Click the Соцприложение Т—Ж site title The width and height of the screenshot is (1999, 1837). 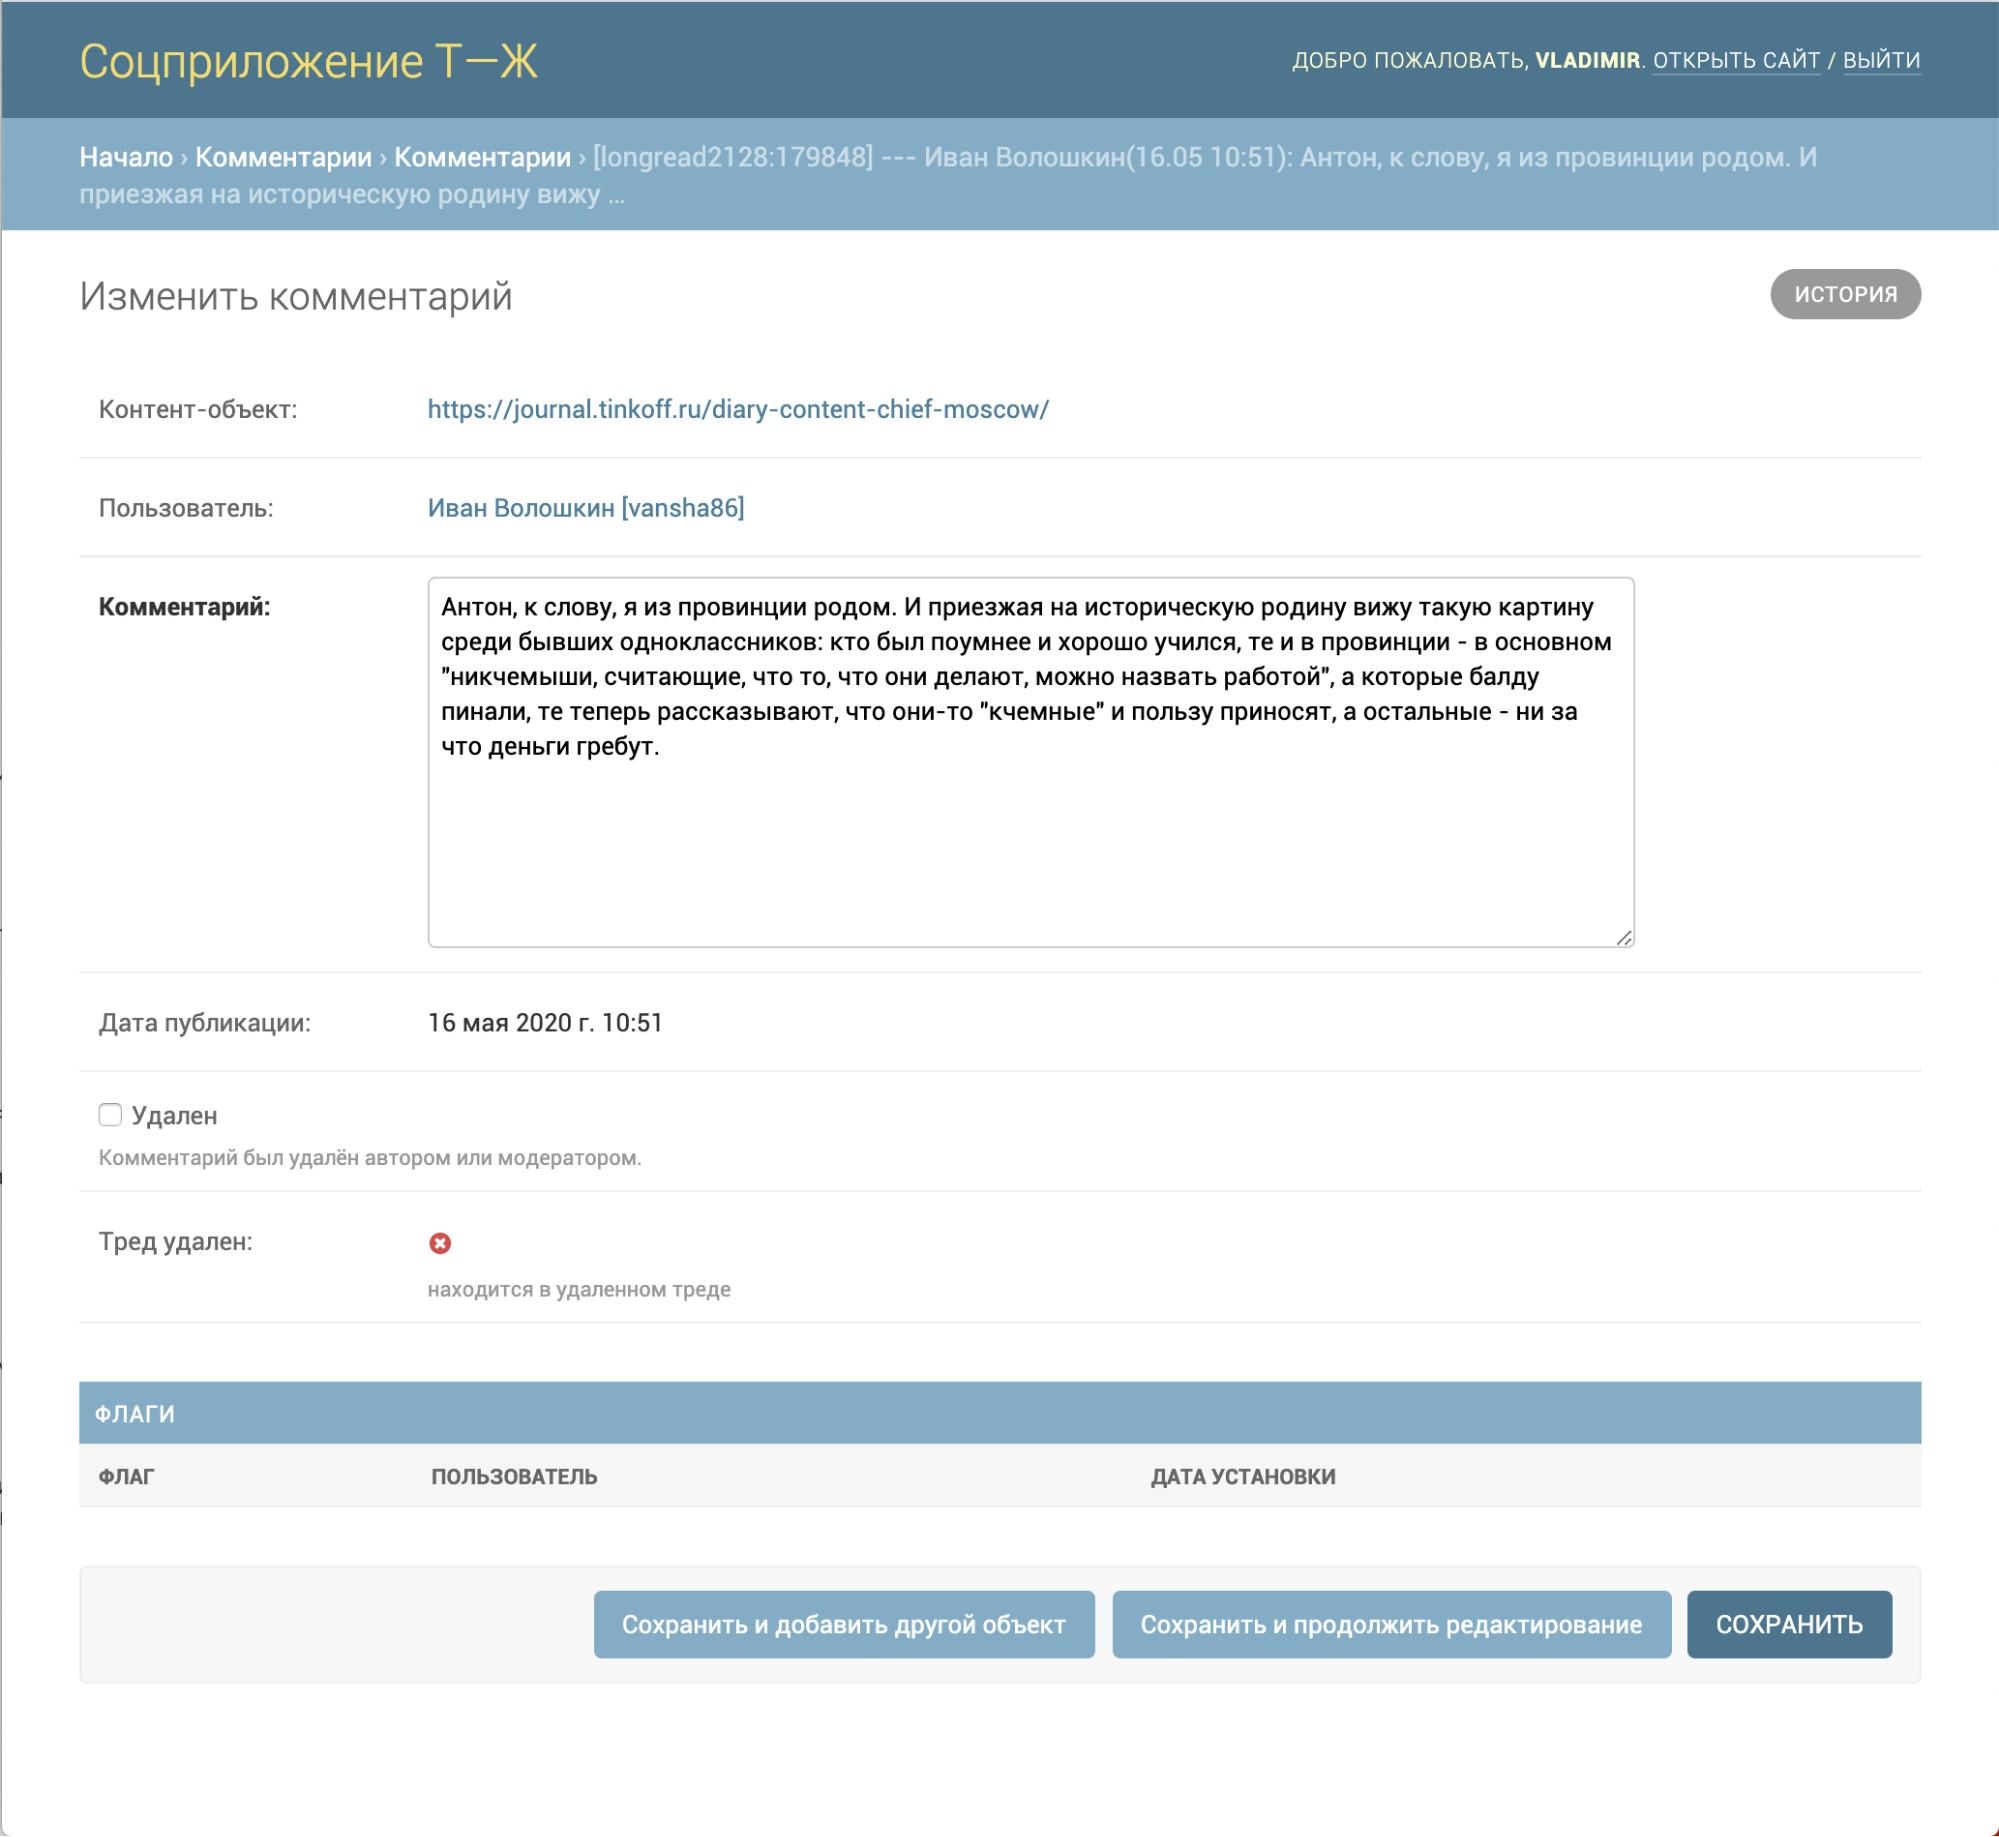(309, 62)
